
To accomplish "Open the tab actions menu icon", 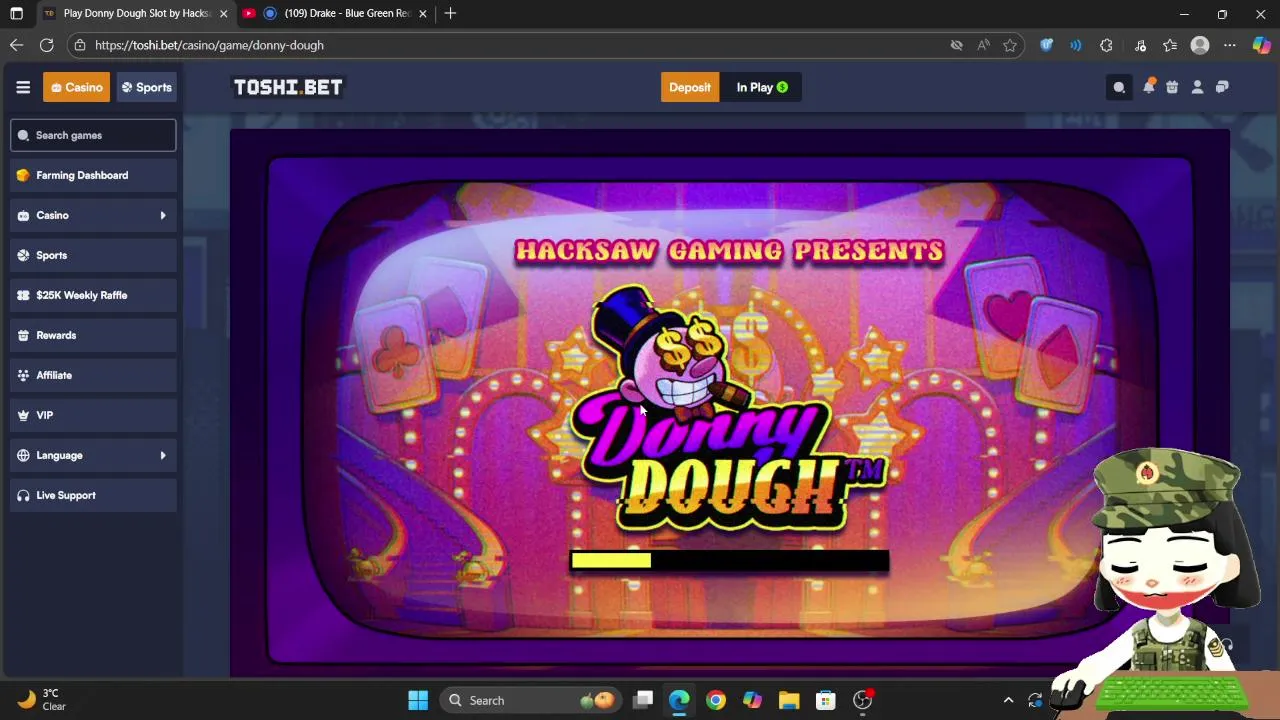I will coord(16,14).
